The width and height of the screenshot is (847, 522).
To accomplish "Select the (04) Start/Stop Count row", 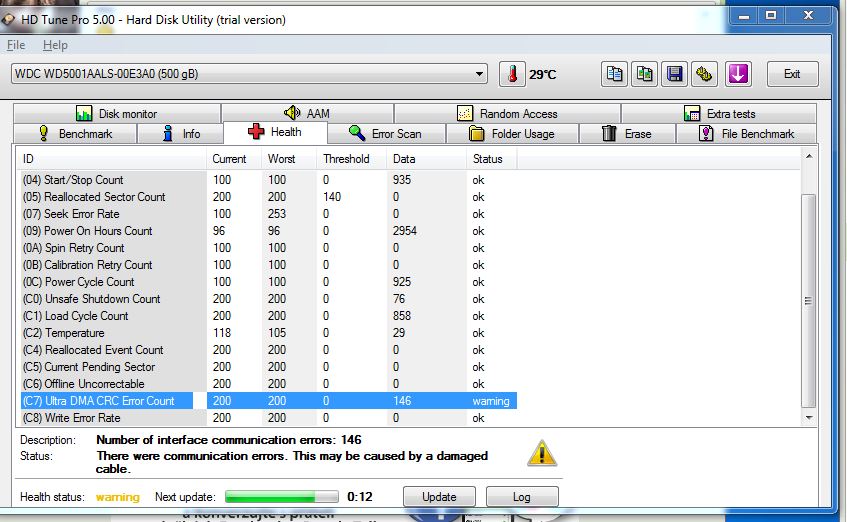I will pos(268,180).
